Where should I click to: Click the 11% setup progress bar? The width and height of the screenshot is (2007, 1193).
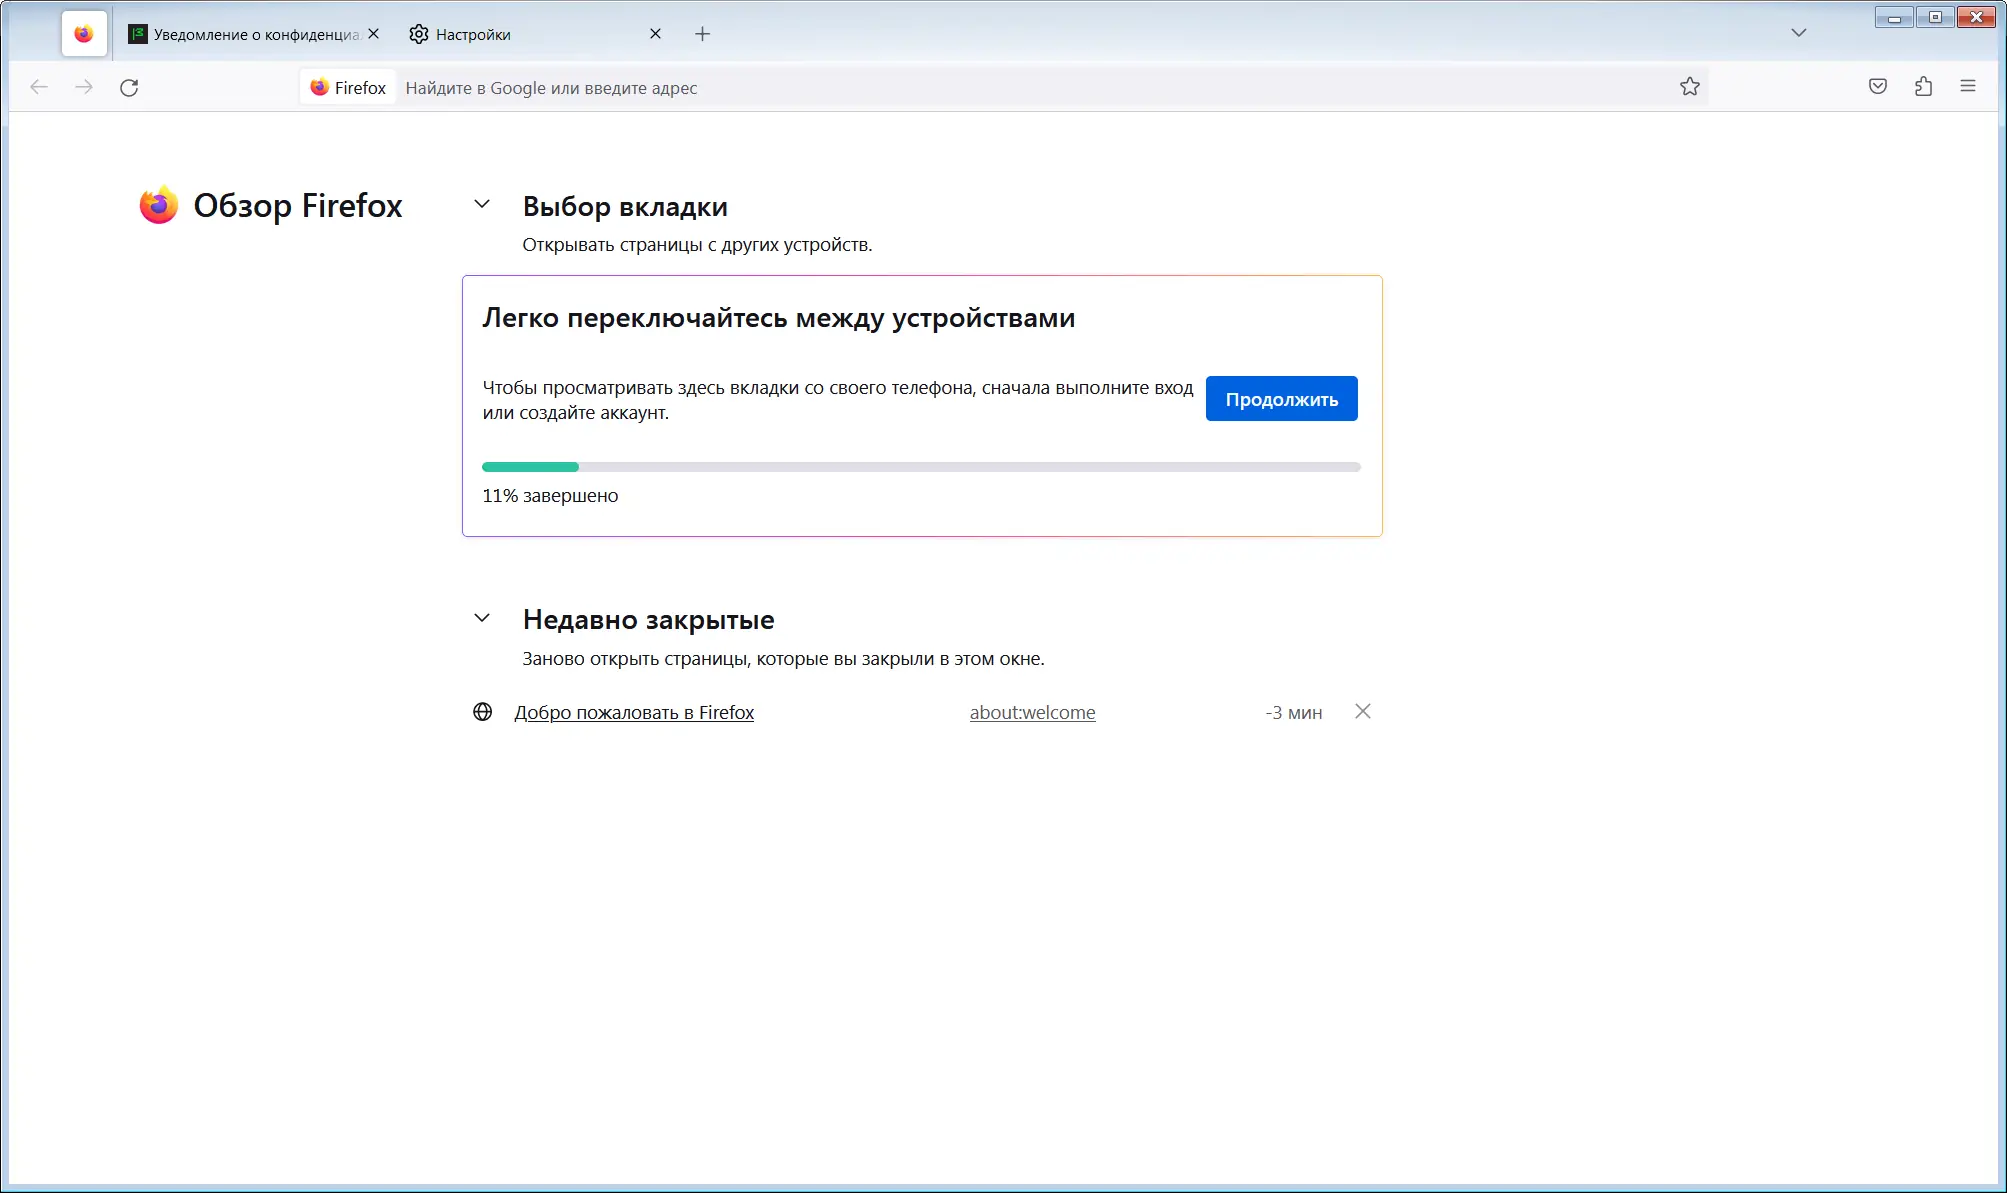(920, 467)
